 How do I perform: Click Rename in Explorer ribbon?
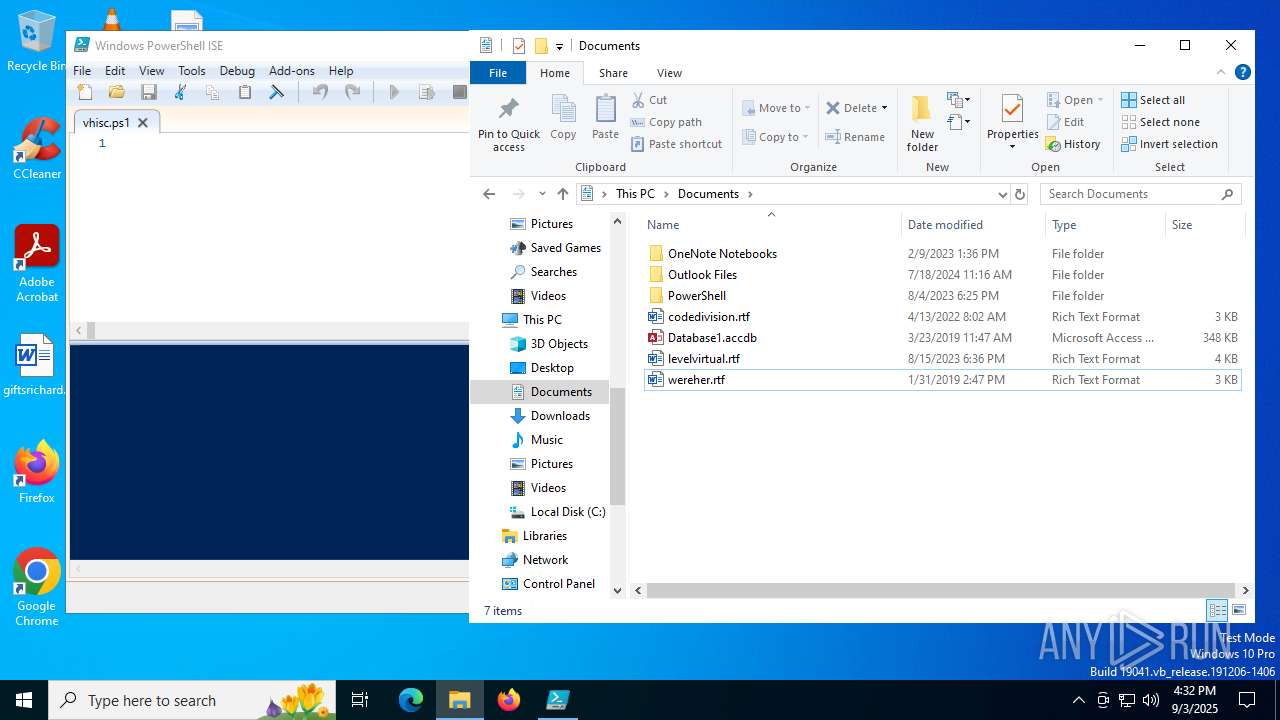(x=855, y=137)
